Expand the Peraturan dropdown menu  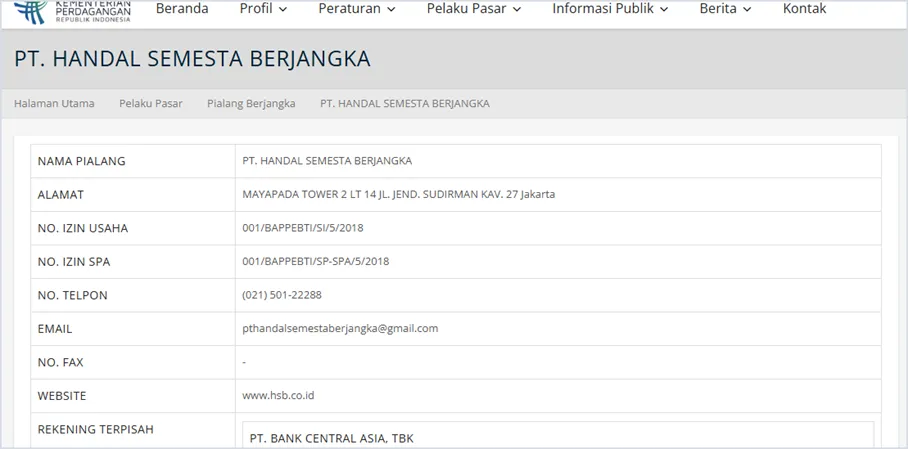click(357, 9)
